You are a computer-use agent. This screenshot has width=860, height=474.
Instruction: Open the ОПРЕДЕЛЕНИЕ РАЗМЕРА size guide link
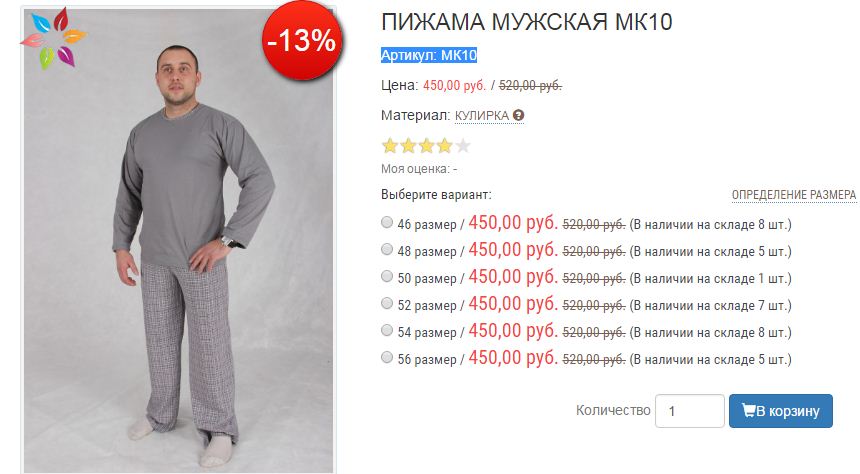click(794, 195)
